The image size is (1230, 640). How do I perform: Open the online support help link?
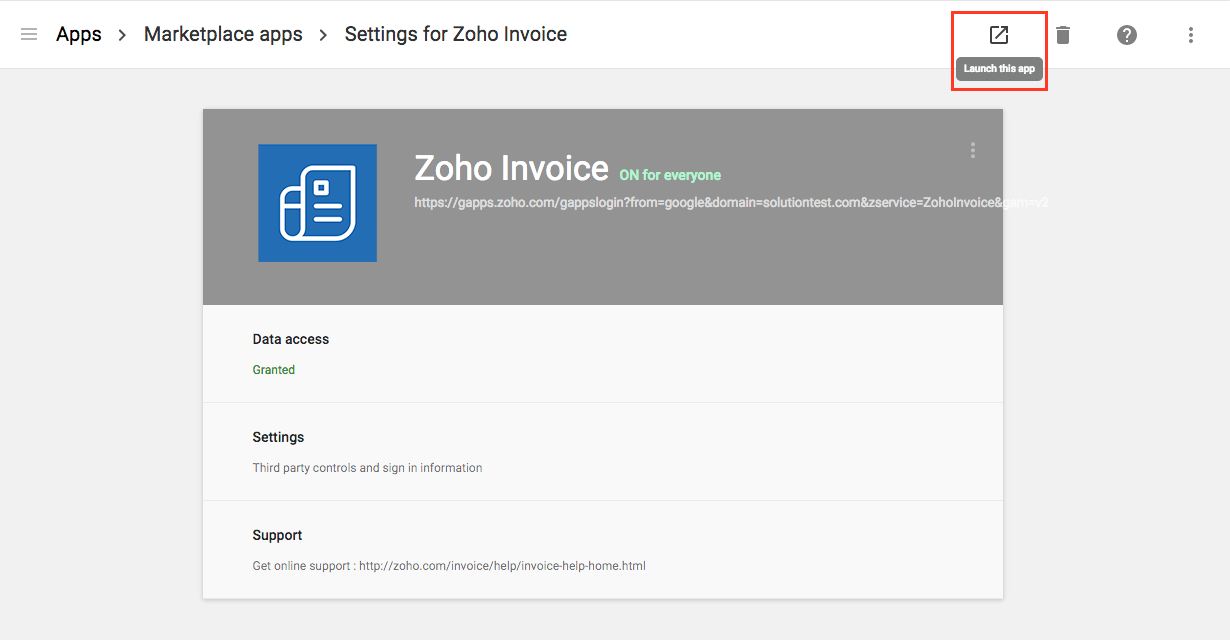[x=502, y=566]
